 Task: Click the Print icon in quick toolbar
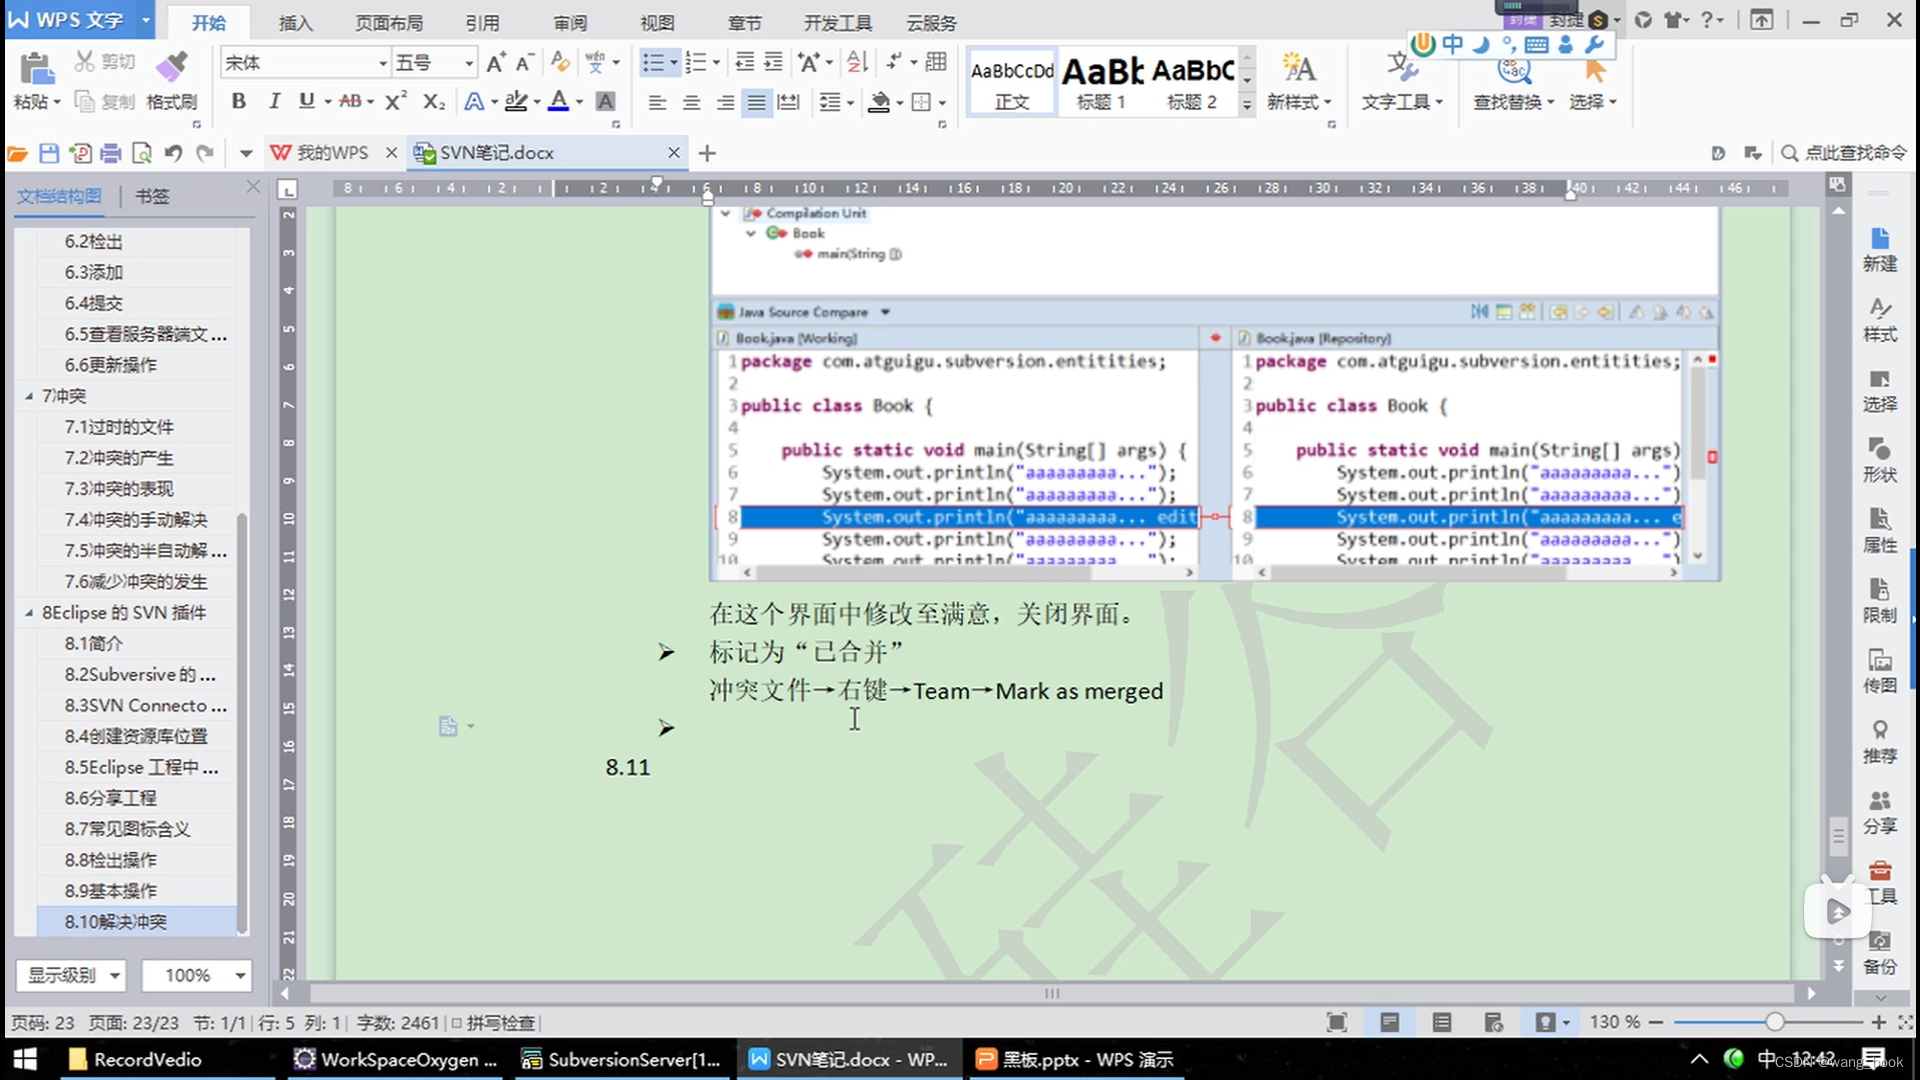pyautogui.click(x=110, y=153)
